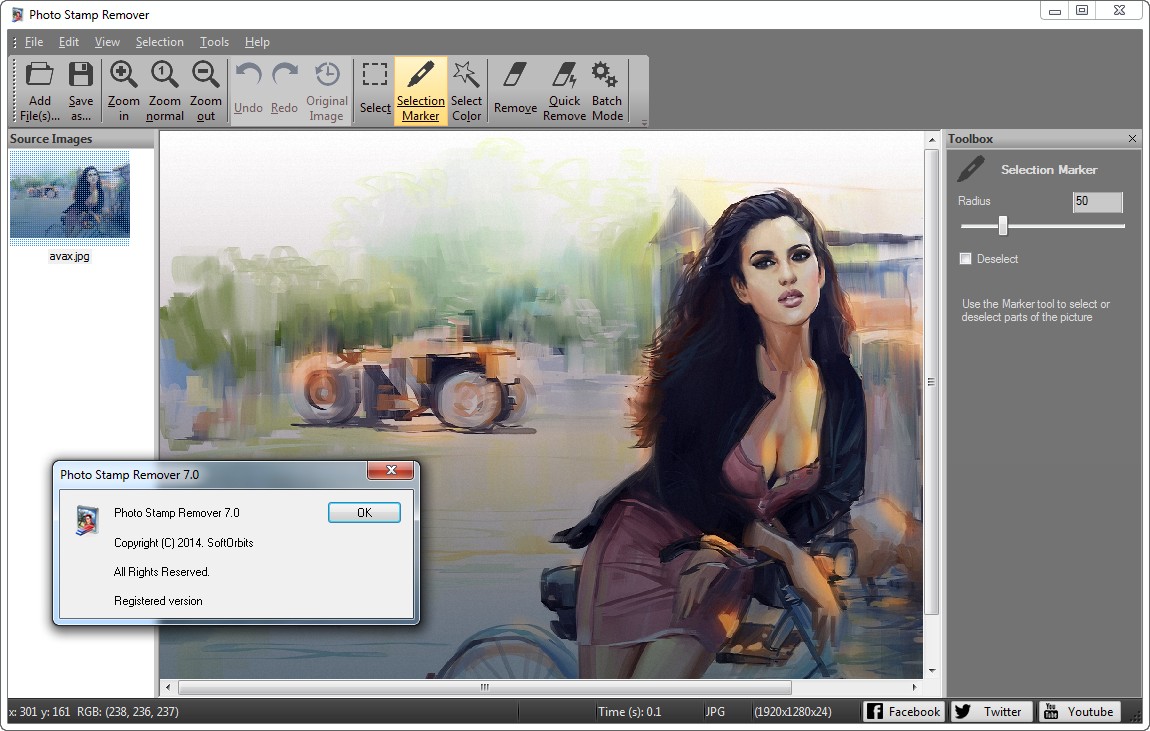The image size is (1150, 731).
Task: Click the Toolbox panel title
Action: 970,139
